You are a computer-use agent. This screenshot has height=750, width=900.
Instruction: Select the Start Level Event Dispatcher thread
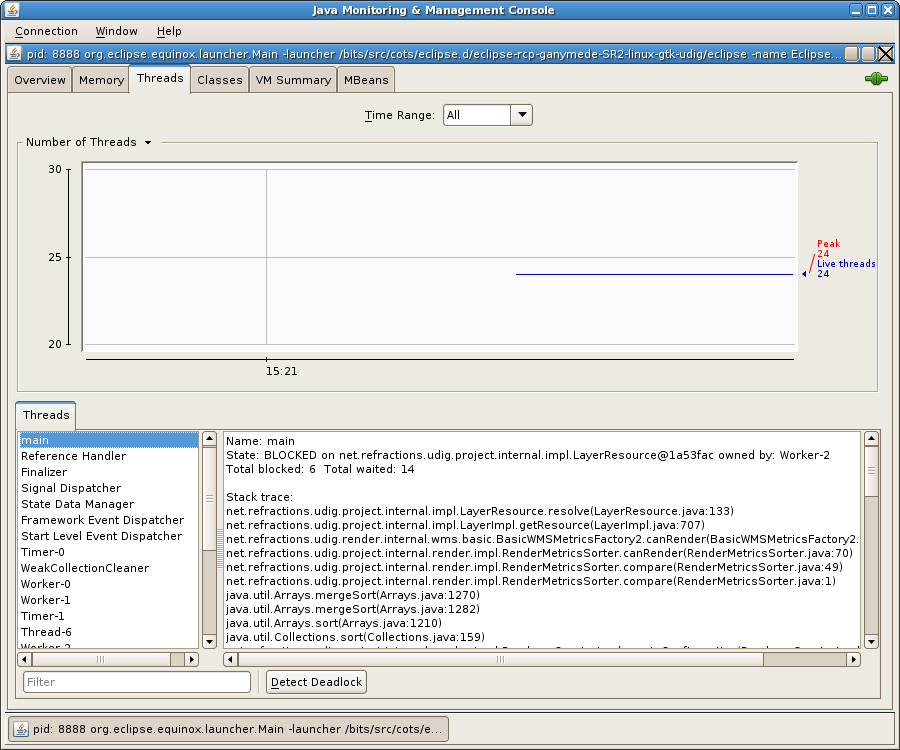[x=109, y=537]
